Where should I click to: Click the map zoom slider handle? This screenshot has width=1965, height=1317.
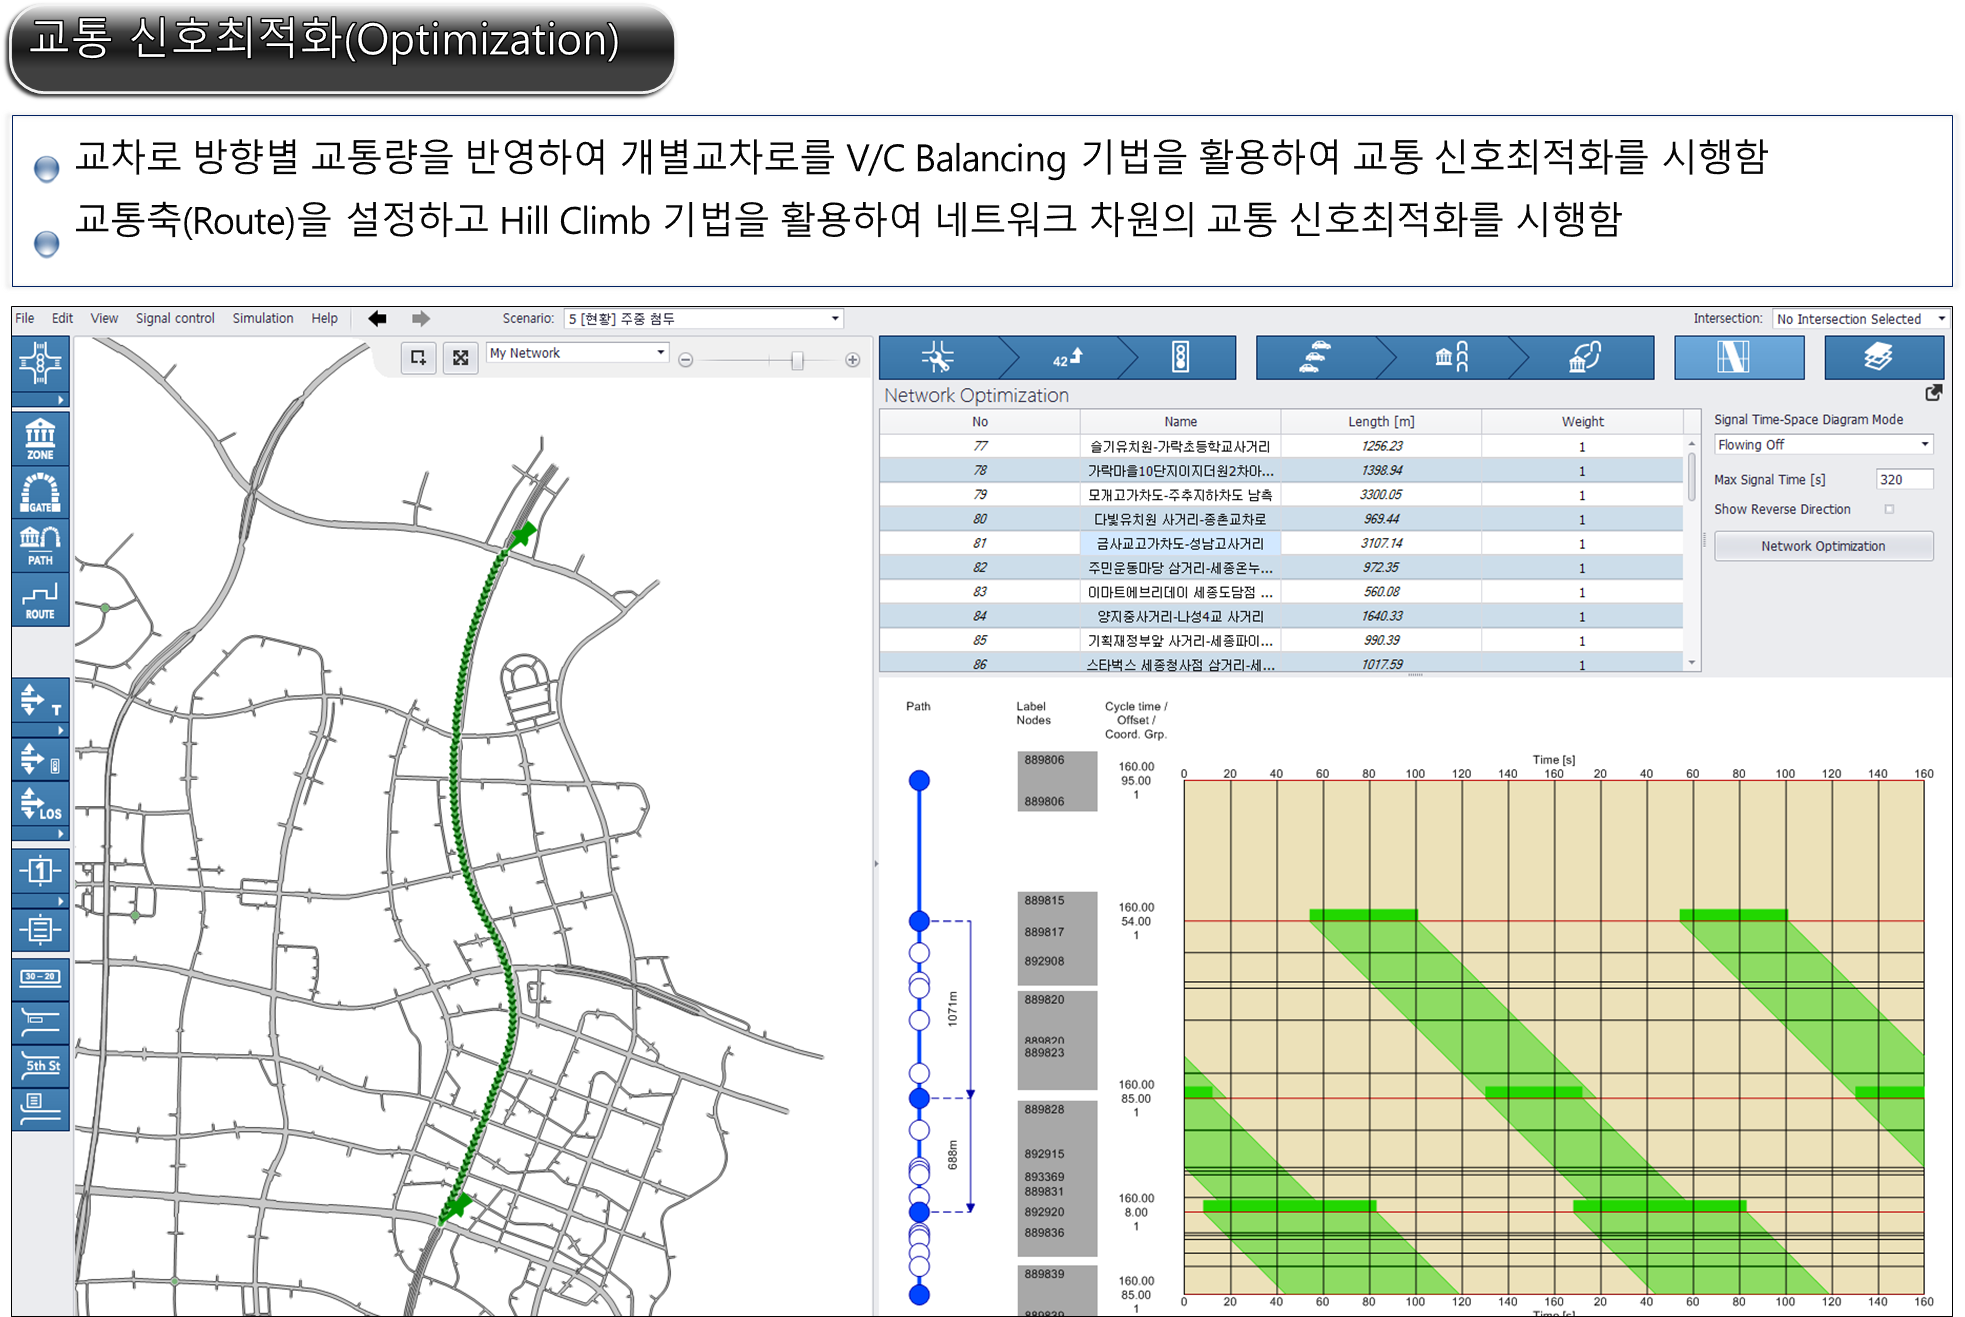pyautogui.click(x=797, y=360)
